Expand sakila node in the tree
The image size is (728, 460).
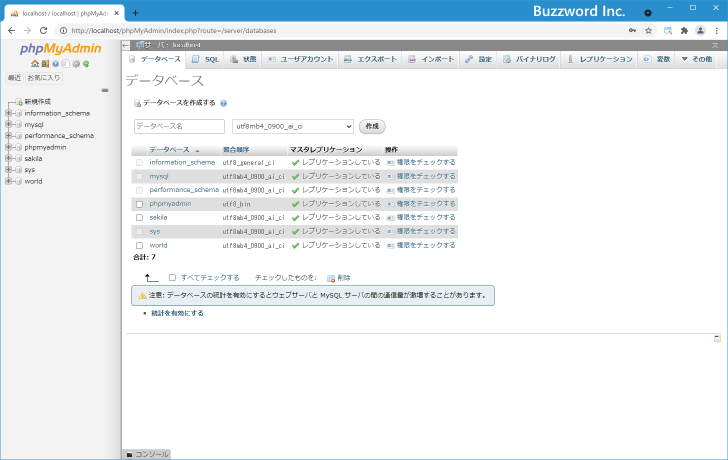[8, 158]
